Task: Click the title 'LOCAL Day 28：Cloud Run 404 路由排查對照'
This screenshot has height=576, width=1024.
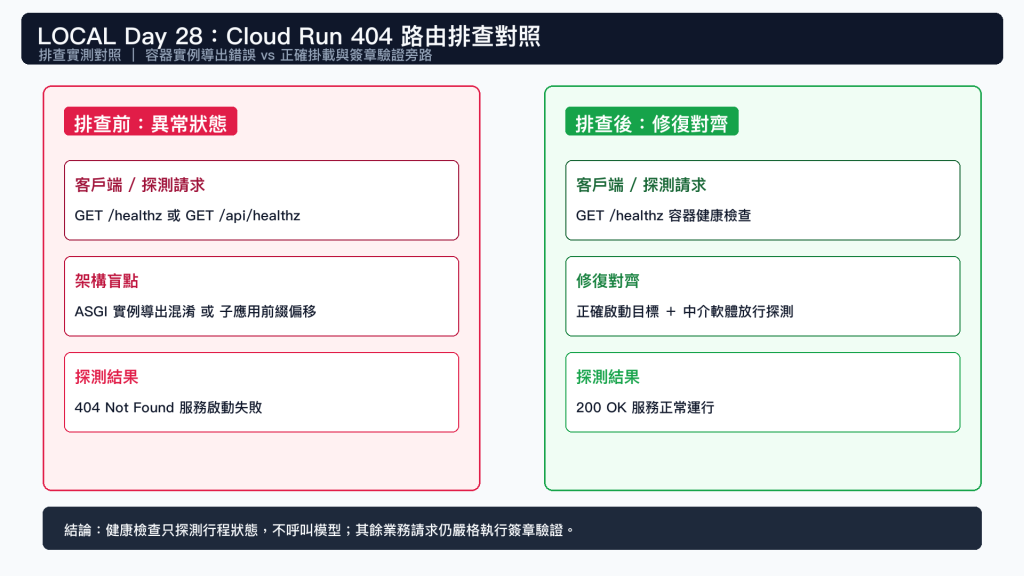Action: point(289,35)
